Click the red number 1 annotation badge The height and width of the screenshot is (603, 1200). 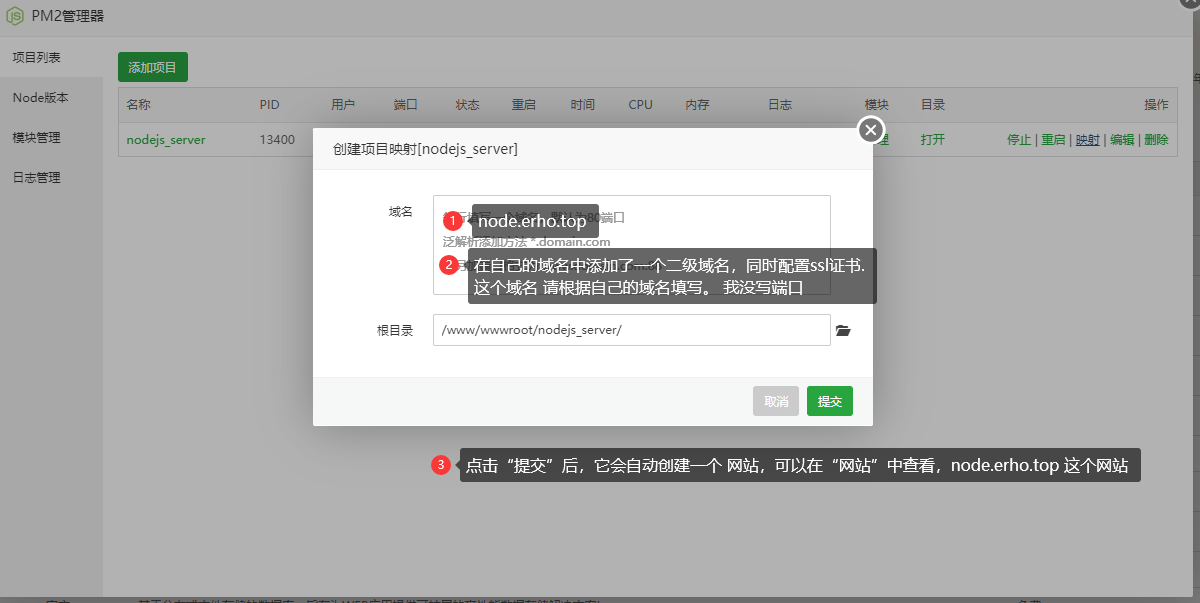[x=453, y=221]
